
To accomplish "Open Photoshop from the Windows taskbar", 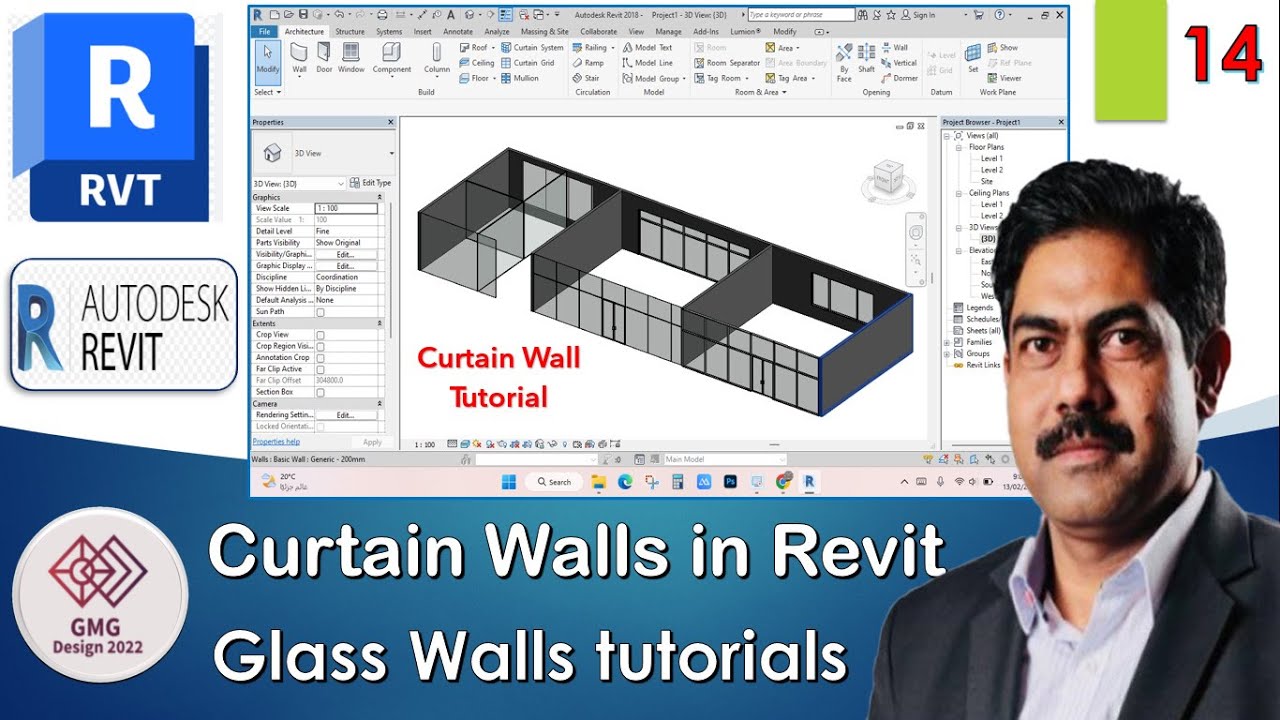I will (x=730, y=481).
